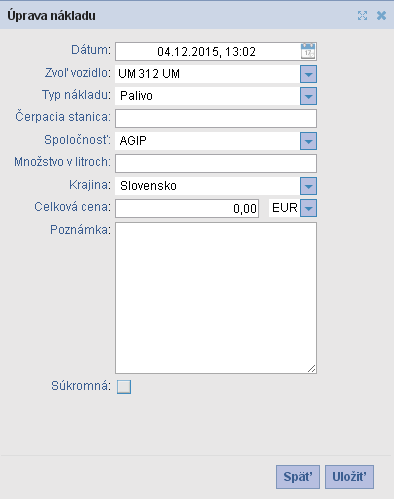Open the calendar date picker icon
Image resolution: width=394 pixels, height=499 pixels.
pos(308,51)
